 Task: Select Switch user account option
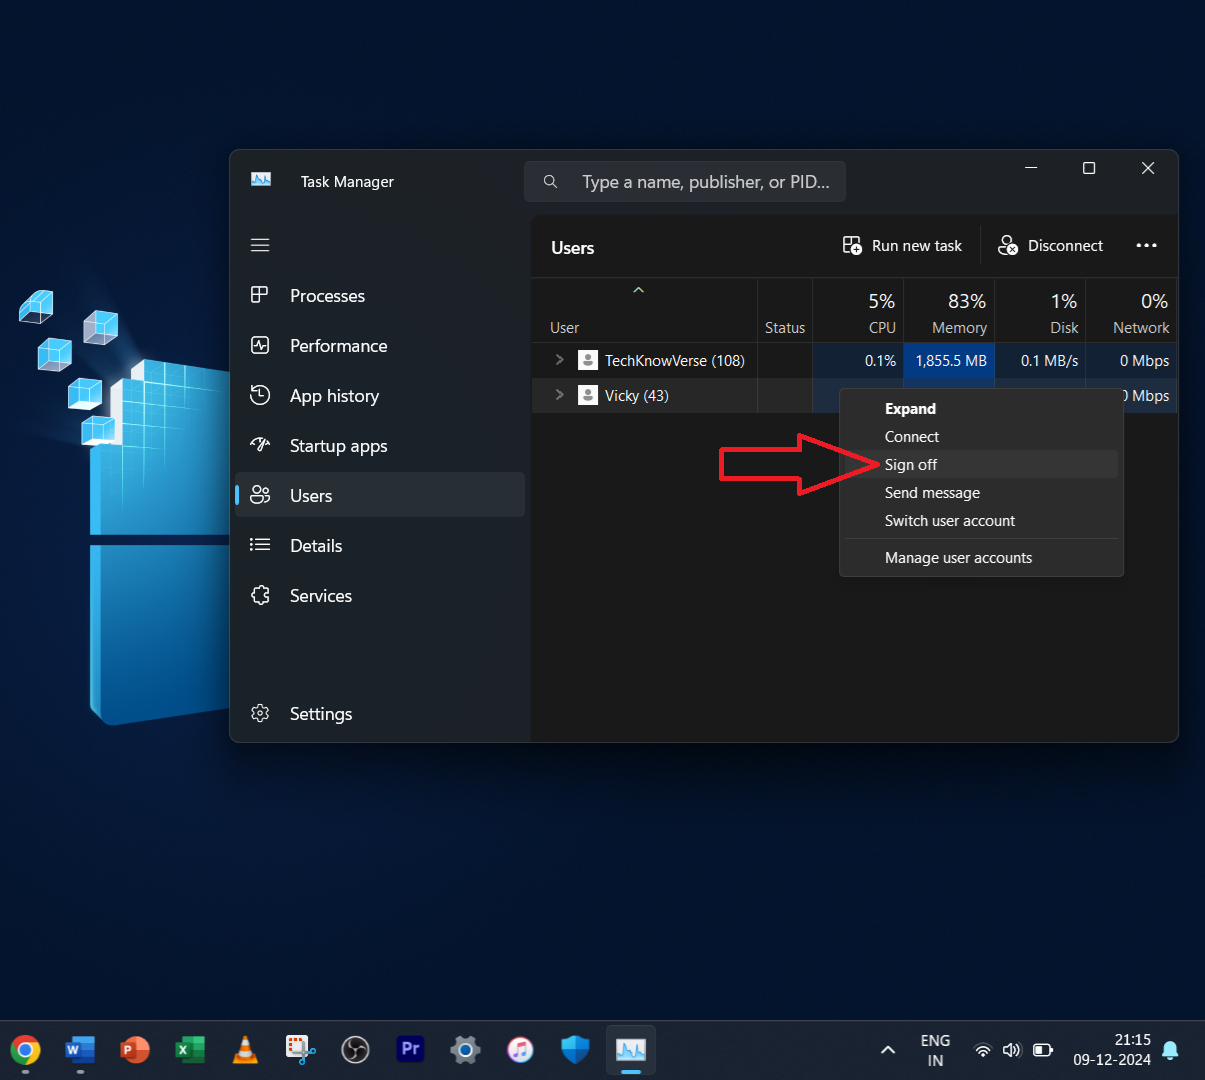tap(949, 521)
